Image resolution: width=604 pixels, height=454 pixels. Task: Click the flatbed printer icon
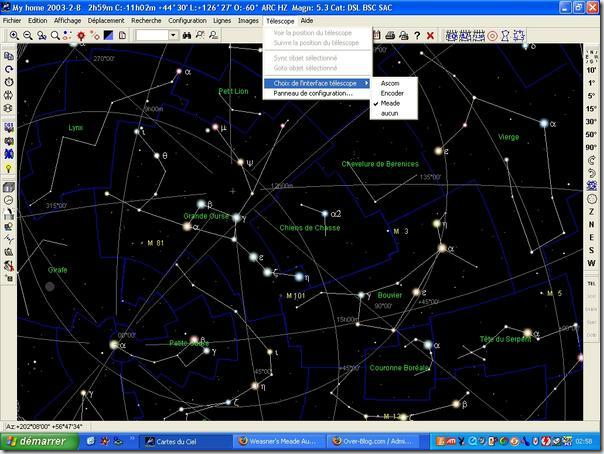[390, 35]
